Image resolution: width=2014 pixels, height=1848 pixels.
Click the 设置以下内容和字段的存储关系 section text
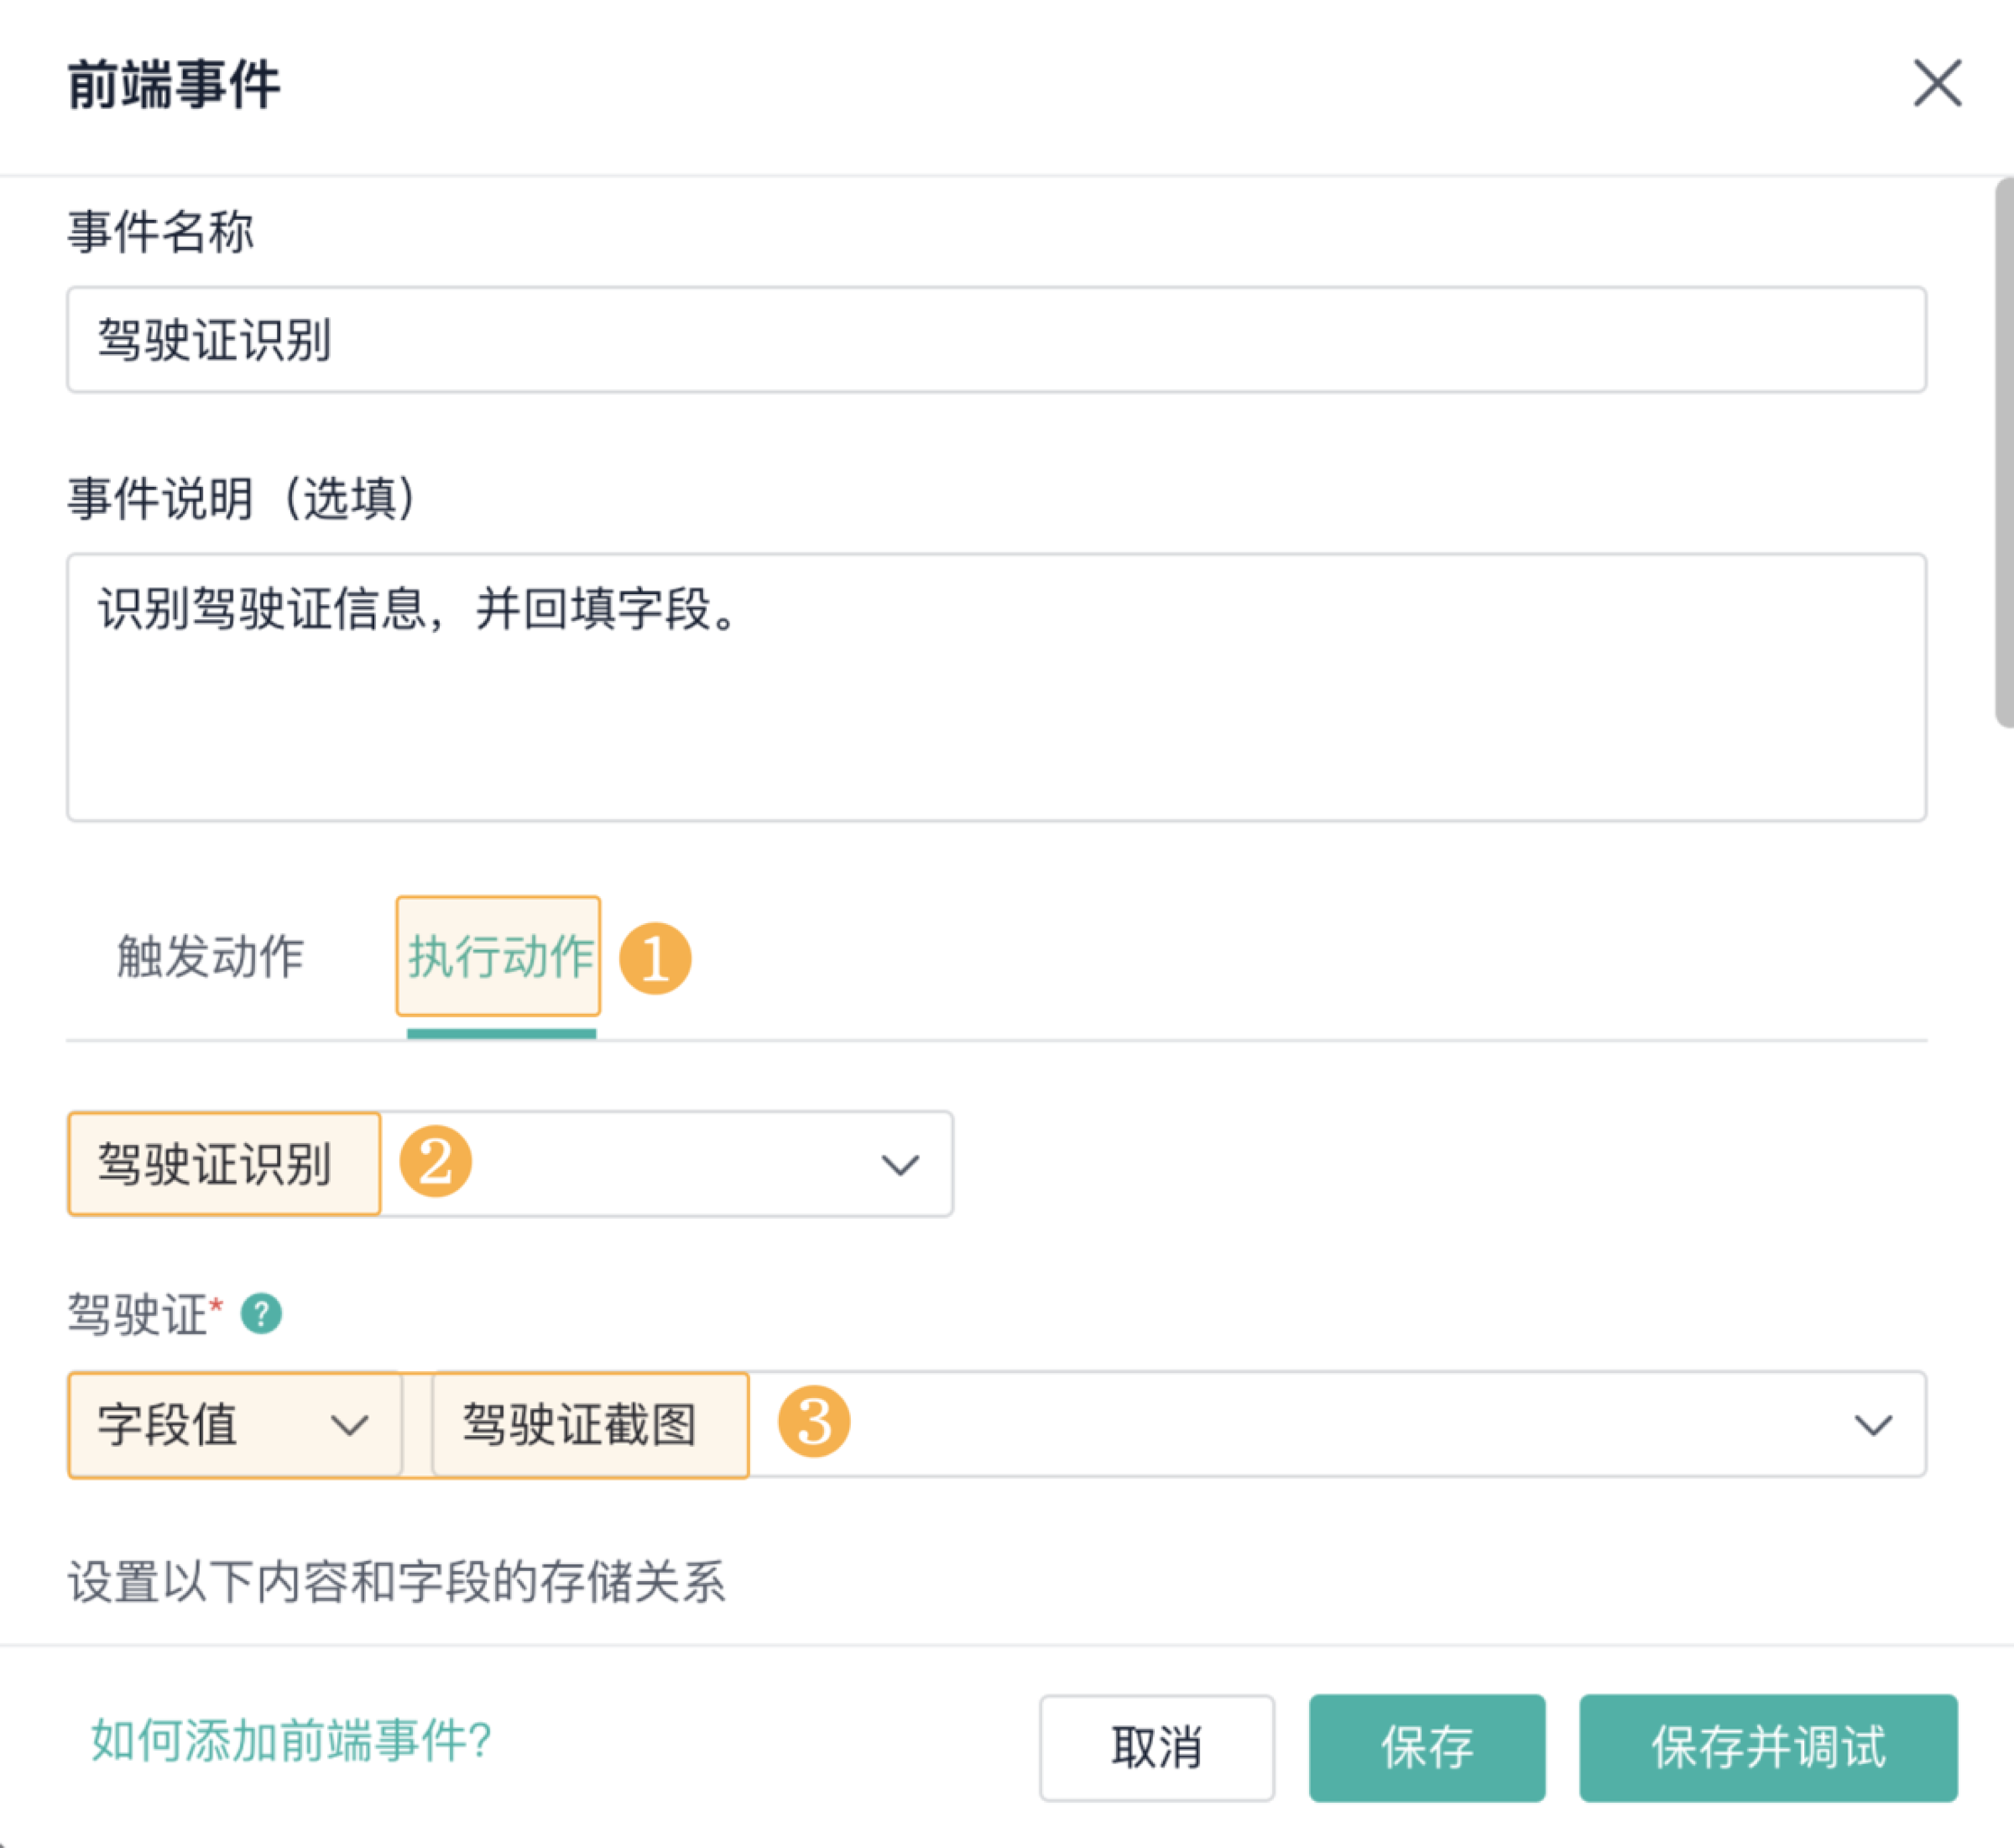[x=396, y=1582]
